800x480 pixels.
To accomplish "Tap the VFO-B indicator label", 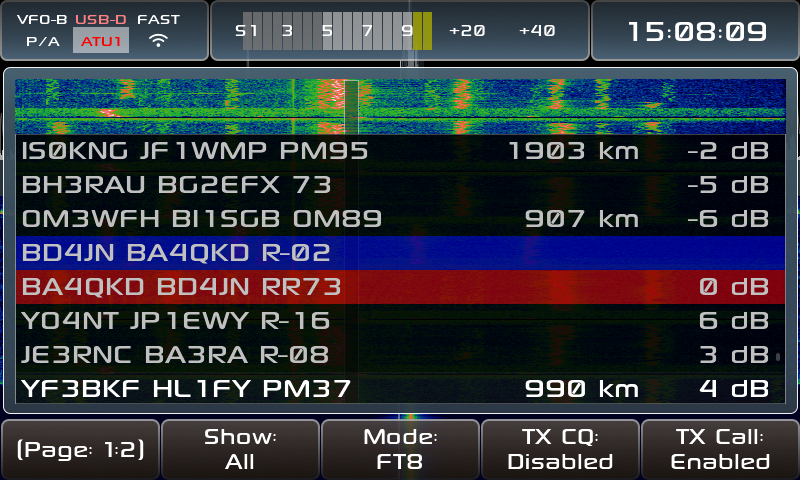I will pyautogui.click(x=42, y=19).
